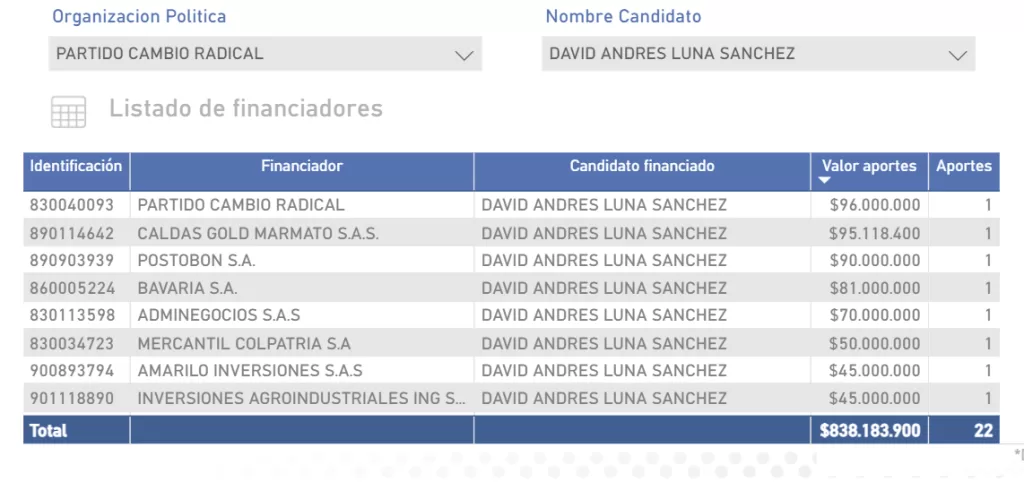Viewport: 1024px width, 482px height.
Task: Expand the Nombre Candidato dropdown chevron
Action: (x=957, y=56)
